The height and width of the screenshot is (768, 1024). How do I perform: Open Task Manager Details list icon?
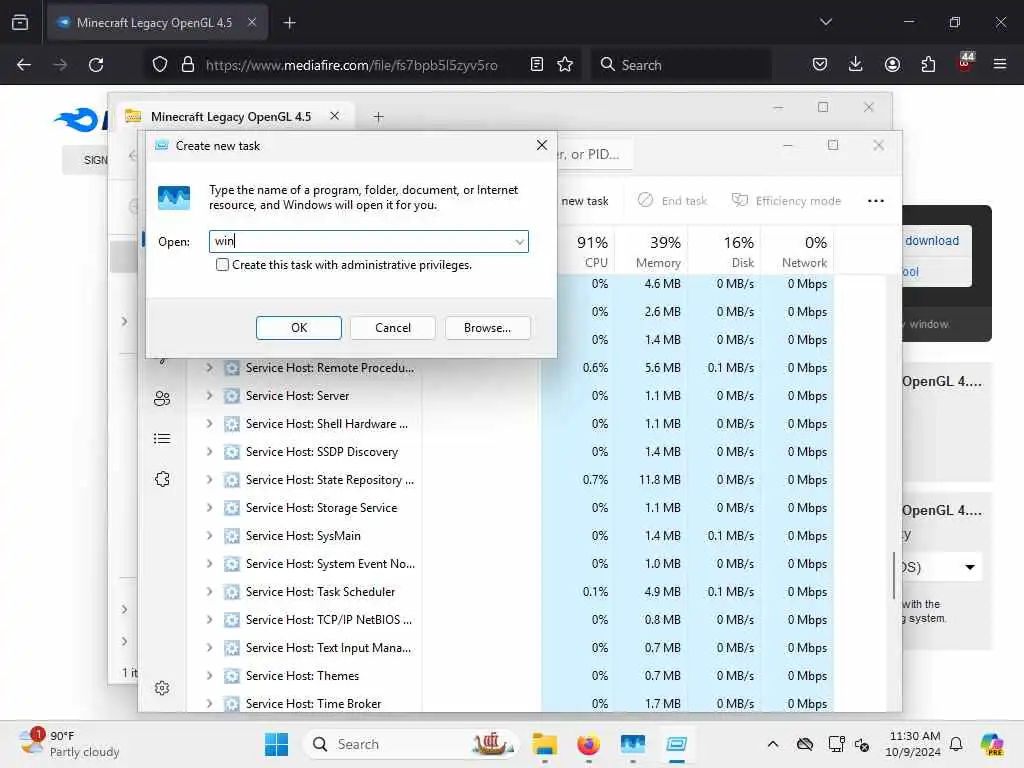(162, 439)
